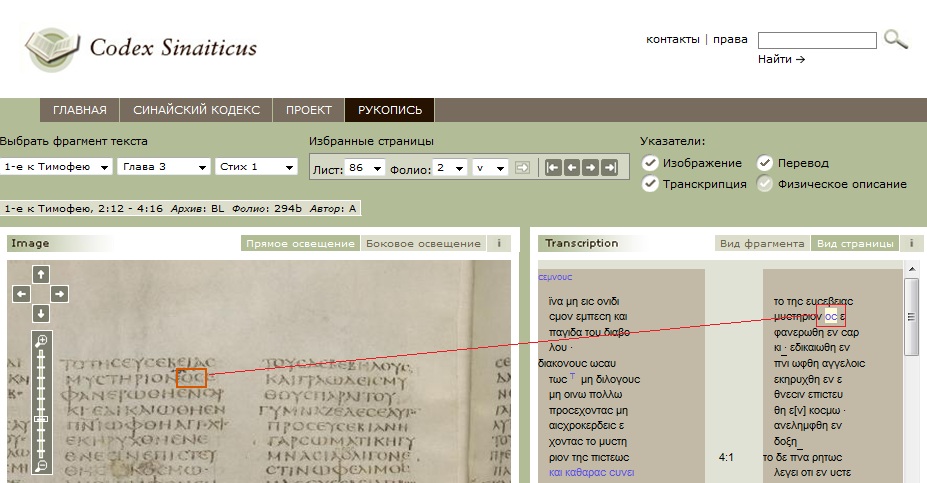
Task: Pan the manuscript image up
Action: [x=41, y=273]
